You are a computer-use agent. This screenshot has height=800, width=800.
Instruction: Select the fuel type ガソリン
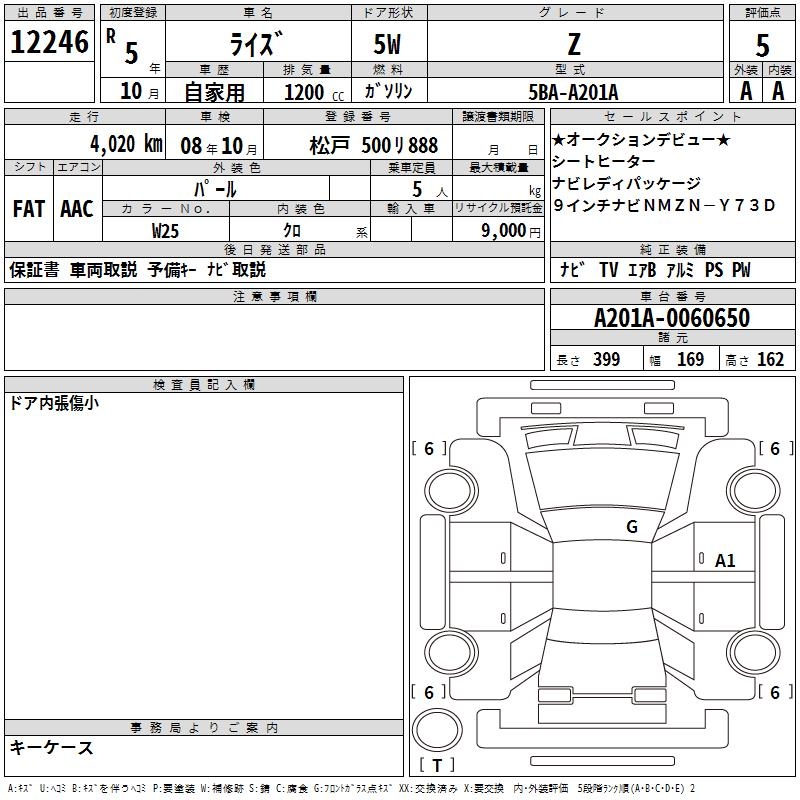point(388,91)
